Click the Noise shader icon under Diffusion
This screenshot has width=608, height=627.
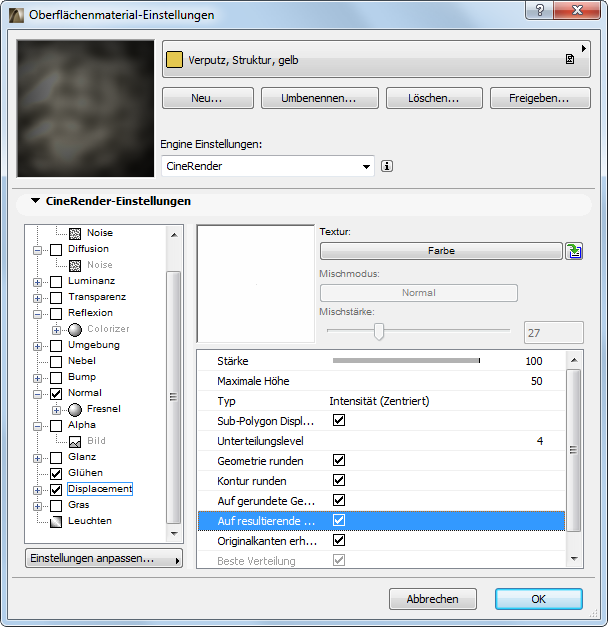click(75, 265)
